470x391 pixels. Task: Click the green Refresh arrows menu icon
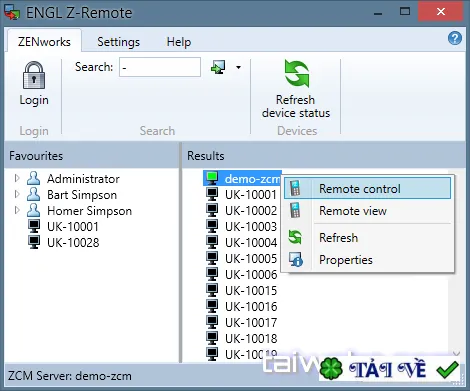295,237
